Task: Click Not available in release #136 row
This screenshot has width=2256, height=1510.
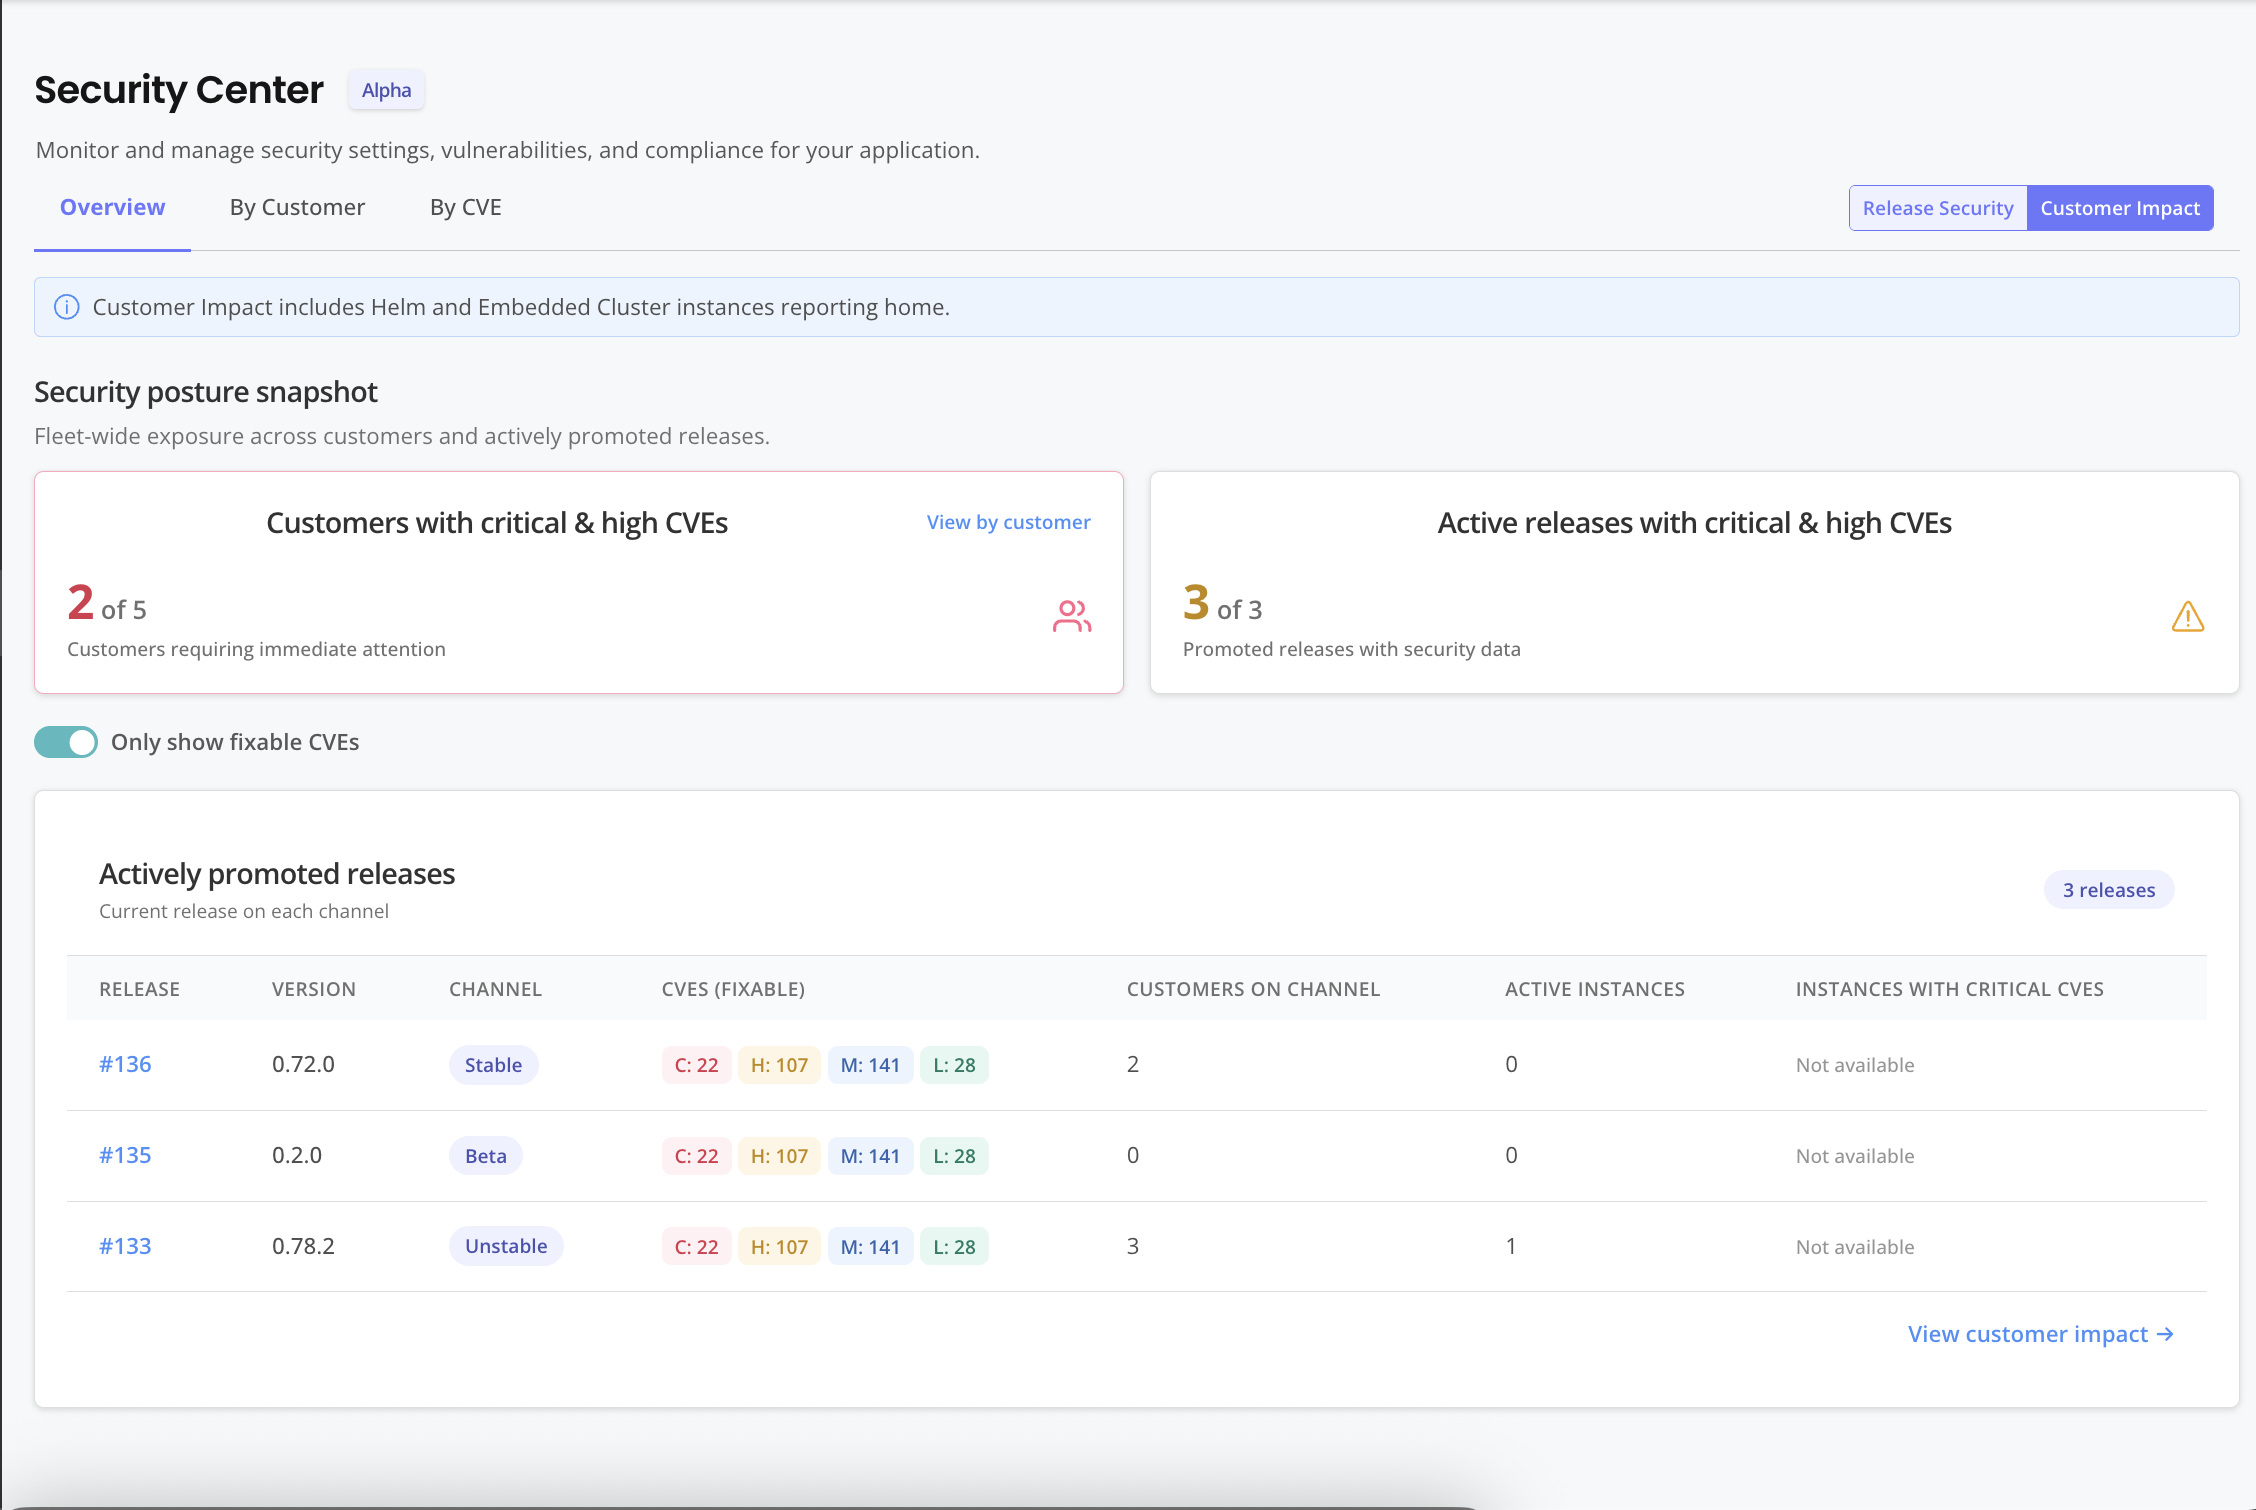Action: point(1855,1065)
